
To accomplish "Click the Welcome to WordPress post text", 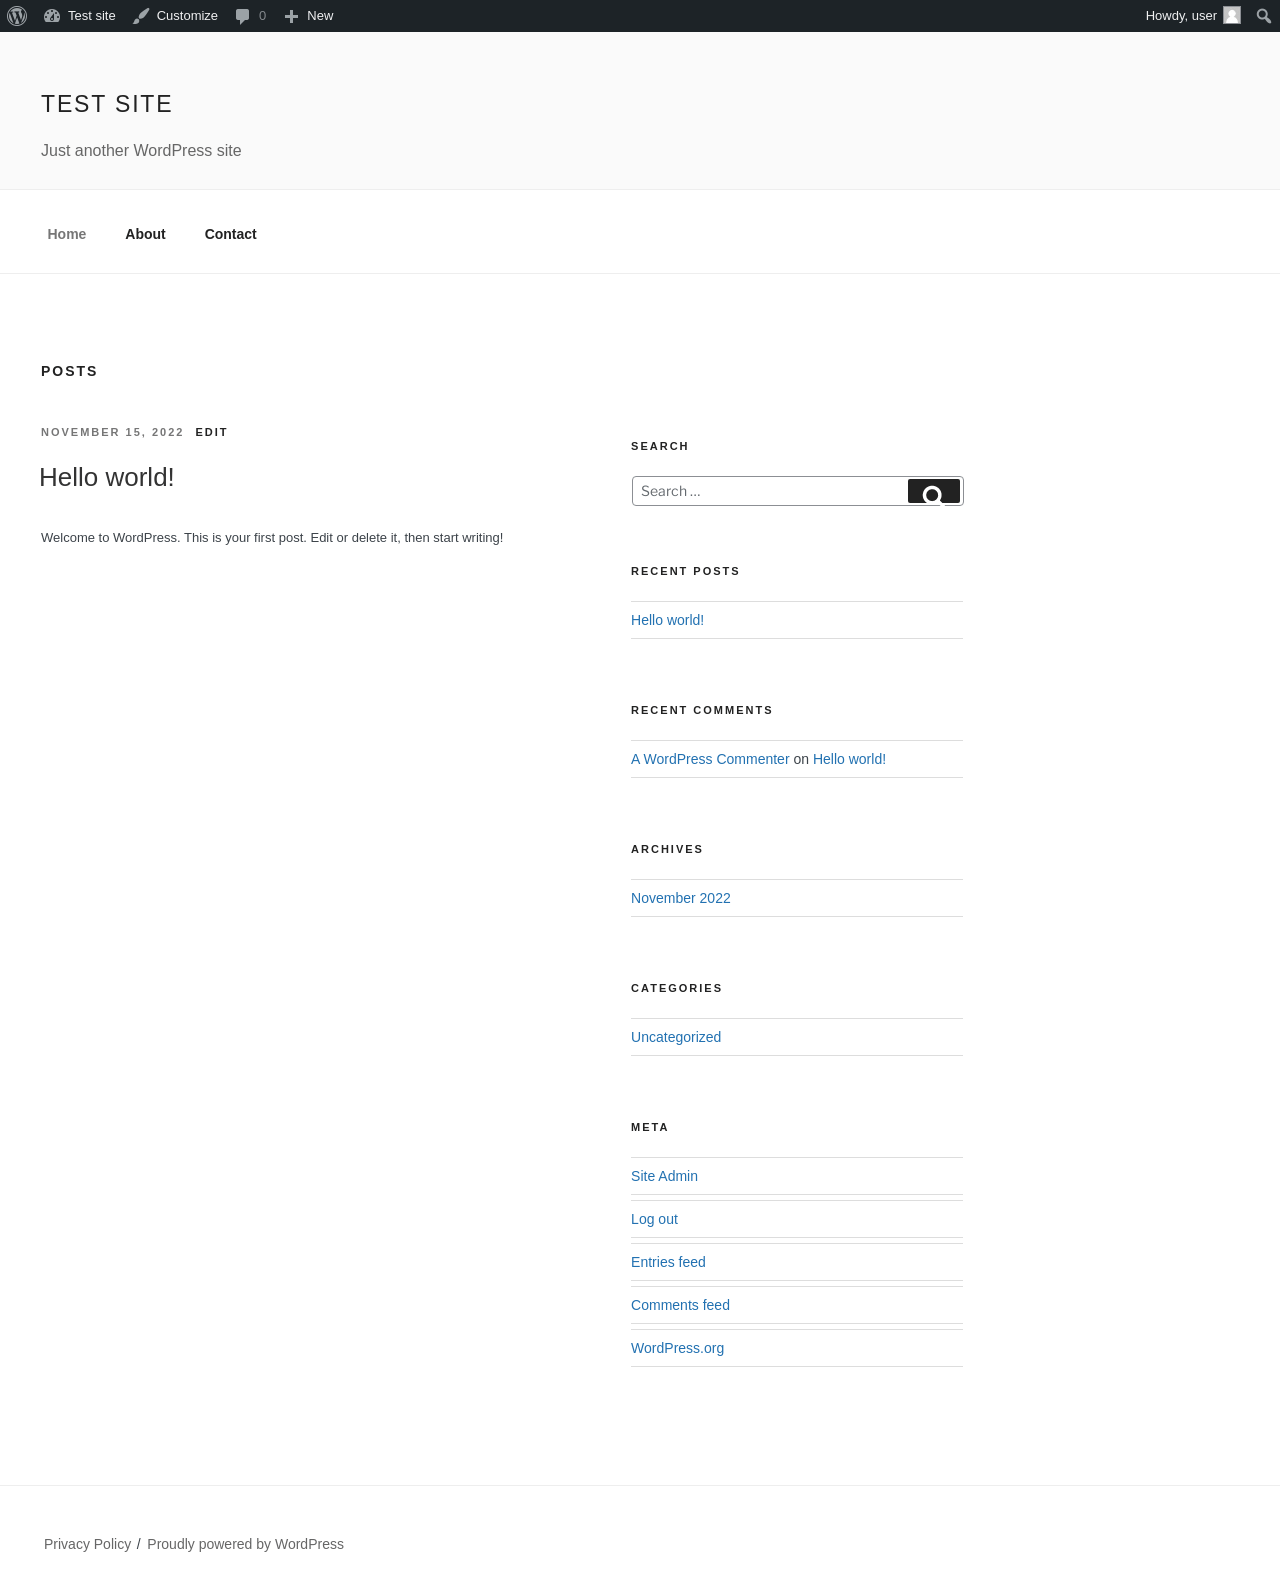I will pos(272,538).
